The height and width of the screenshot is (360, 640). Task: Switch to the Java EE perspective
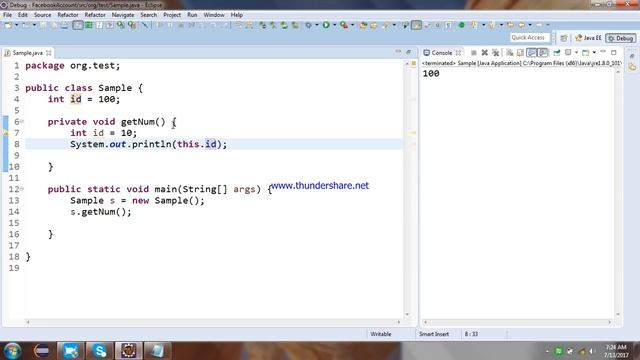point(588,38)
